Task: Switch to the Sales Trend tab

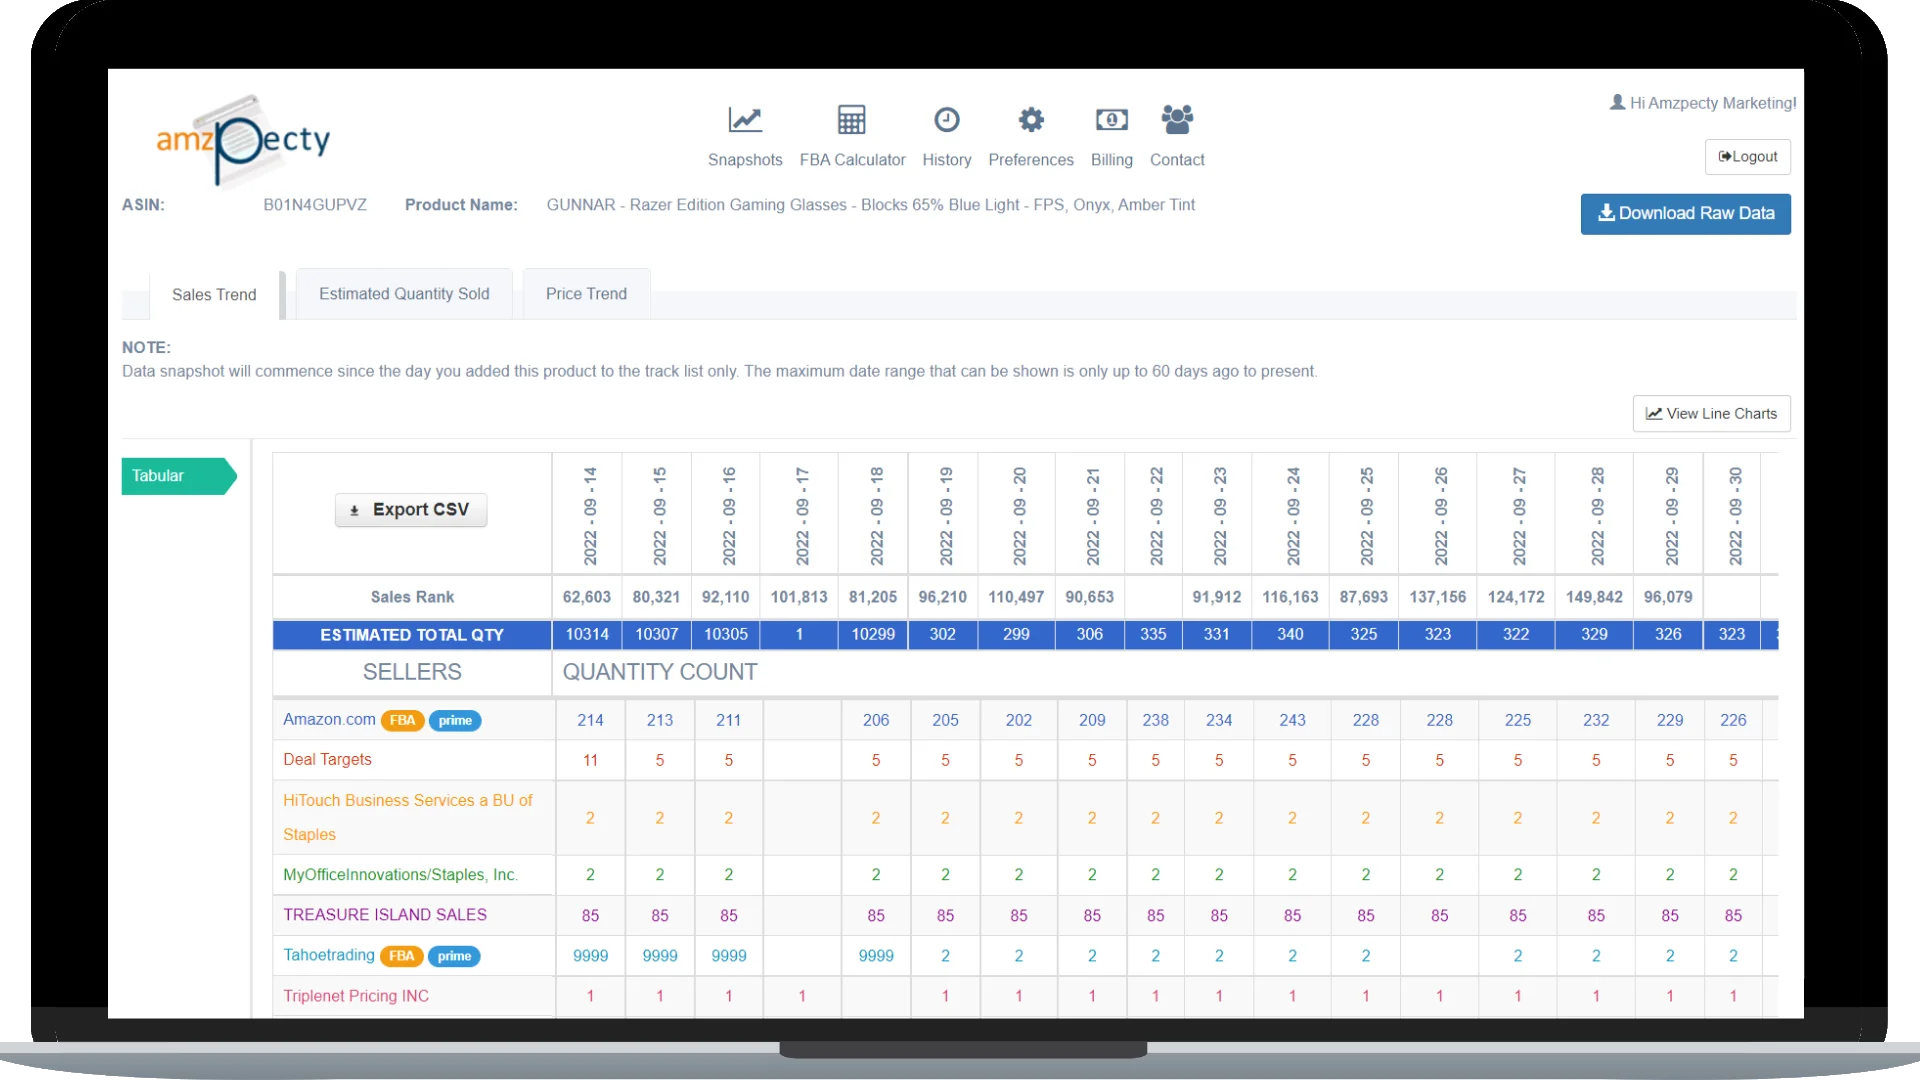Action: pyautogui.click(x=214, y=293)
